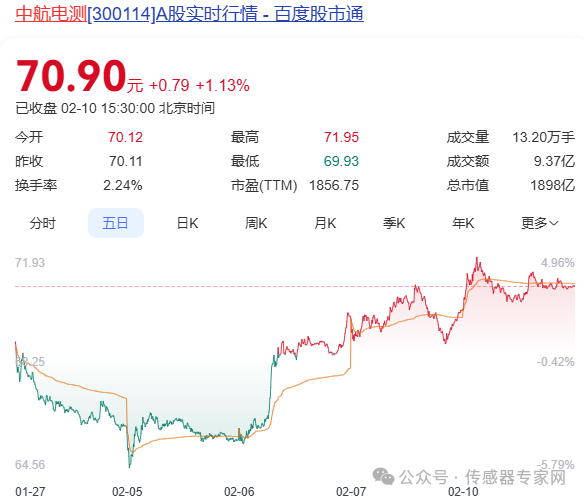Expand the 更多 dropdown menu
Image resolution: width=584 pixels, height=500 pixels.
[540, 223]
